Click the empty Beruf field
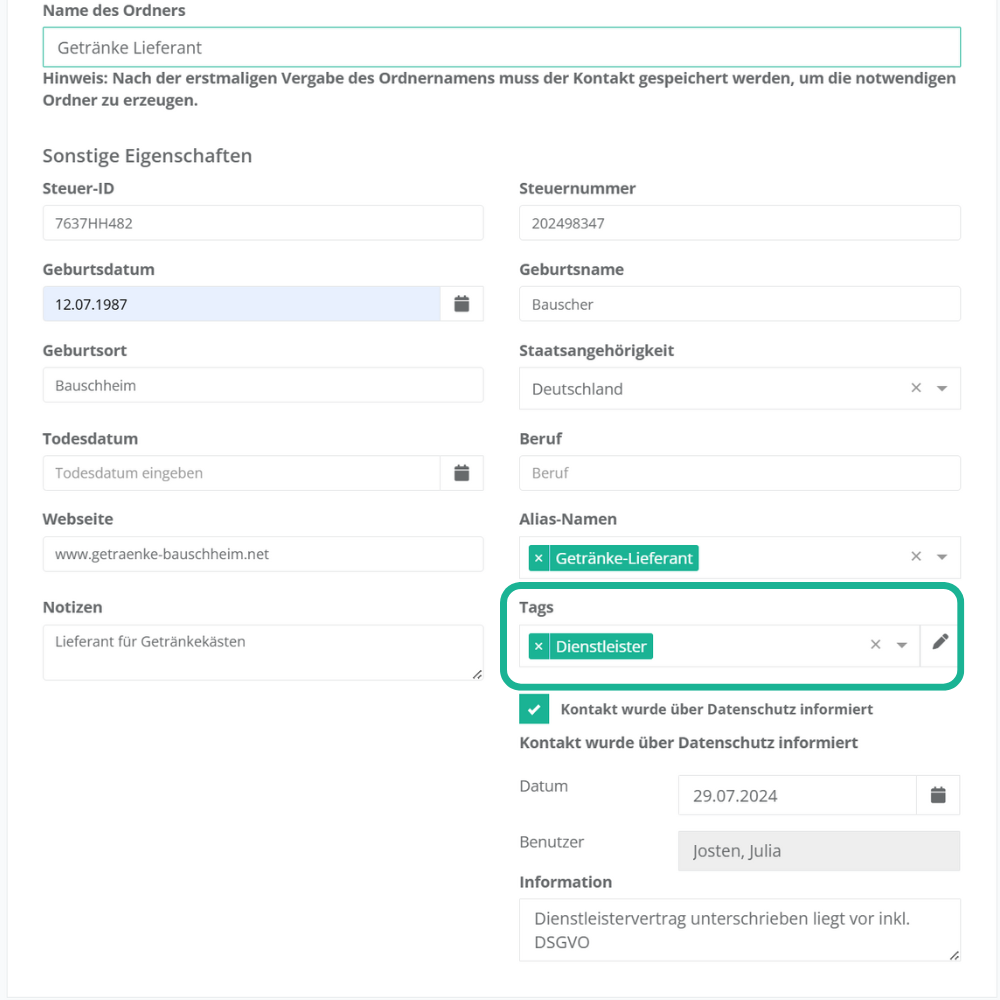The image size is (1000, 1000). [739, 473]
